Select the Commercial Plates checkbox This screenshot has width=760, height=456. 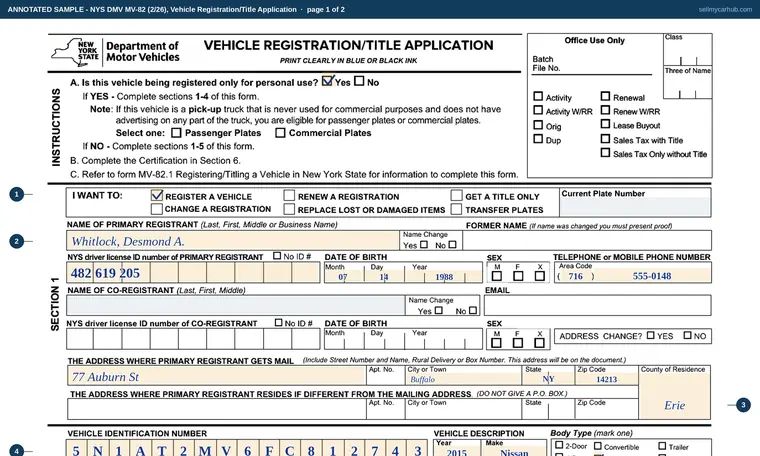pyautogui.click(x=280, y=132)
